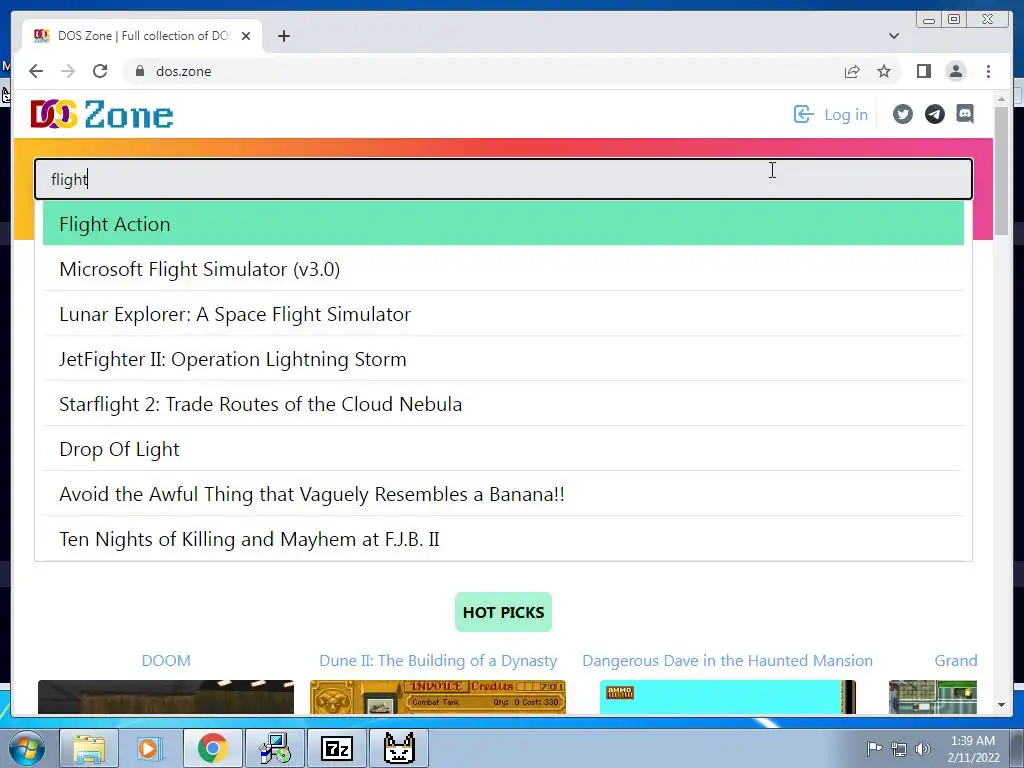
Task: Click the network tray icon
Action: [899, 749]
